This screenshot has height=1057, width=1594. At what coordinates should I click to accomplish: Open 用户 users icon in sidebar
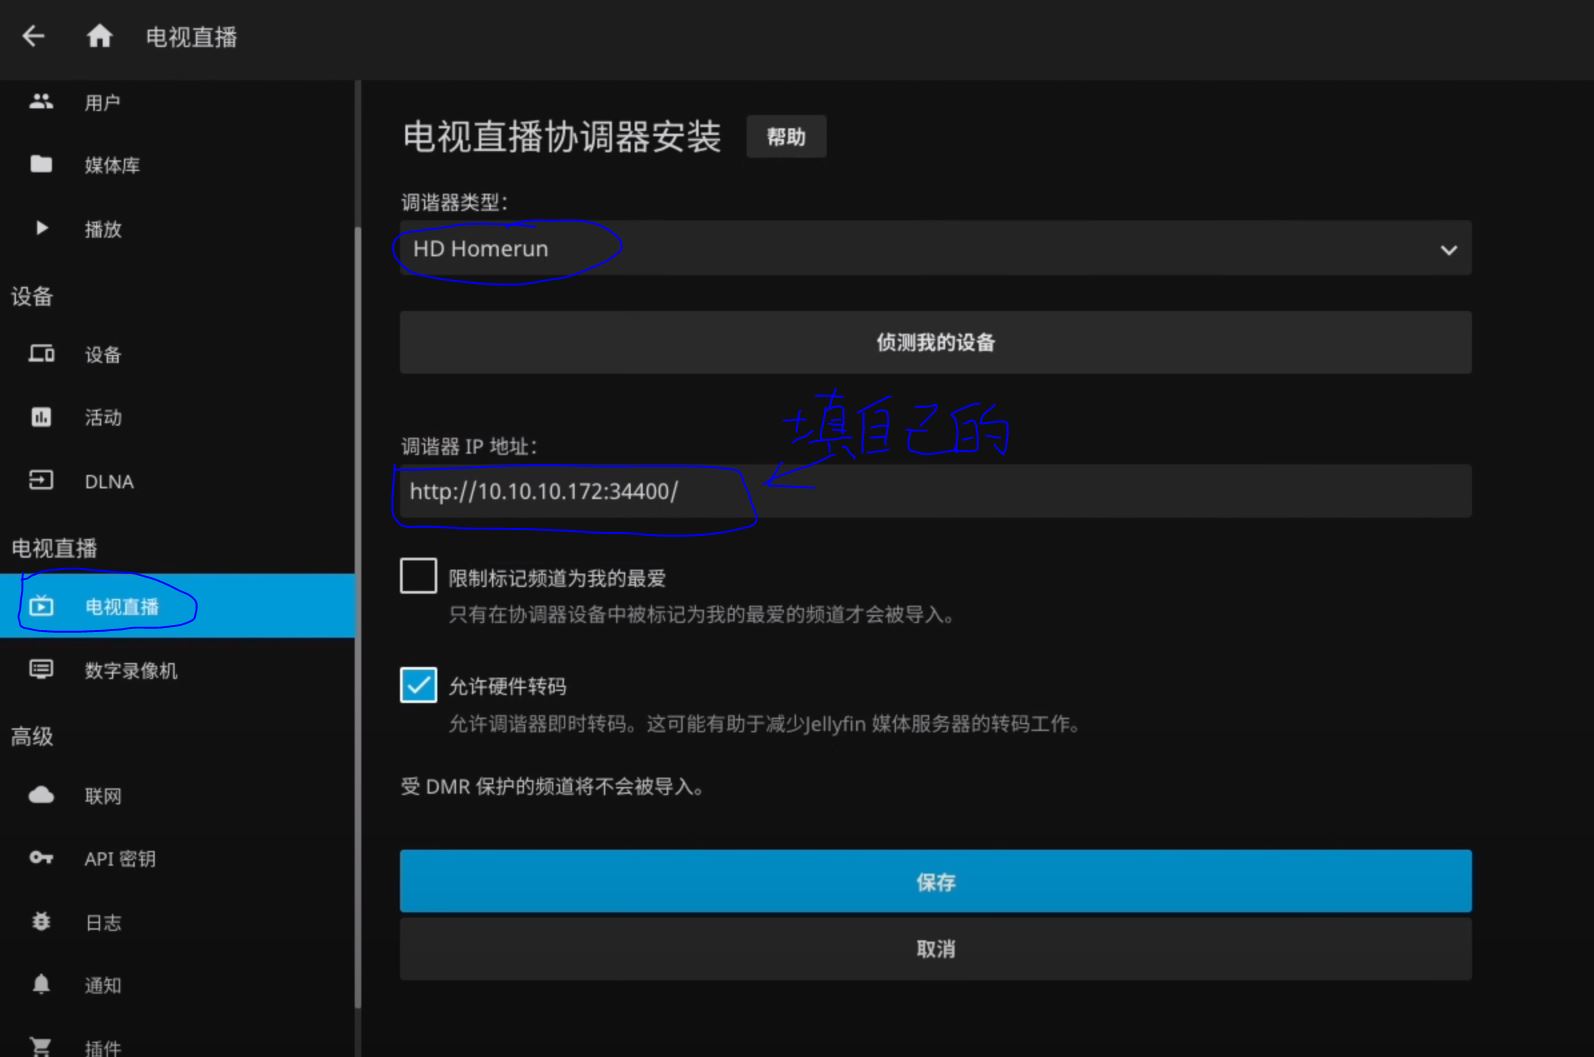pos(41,102)
